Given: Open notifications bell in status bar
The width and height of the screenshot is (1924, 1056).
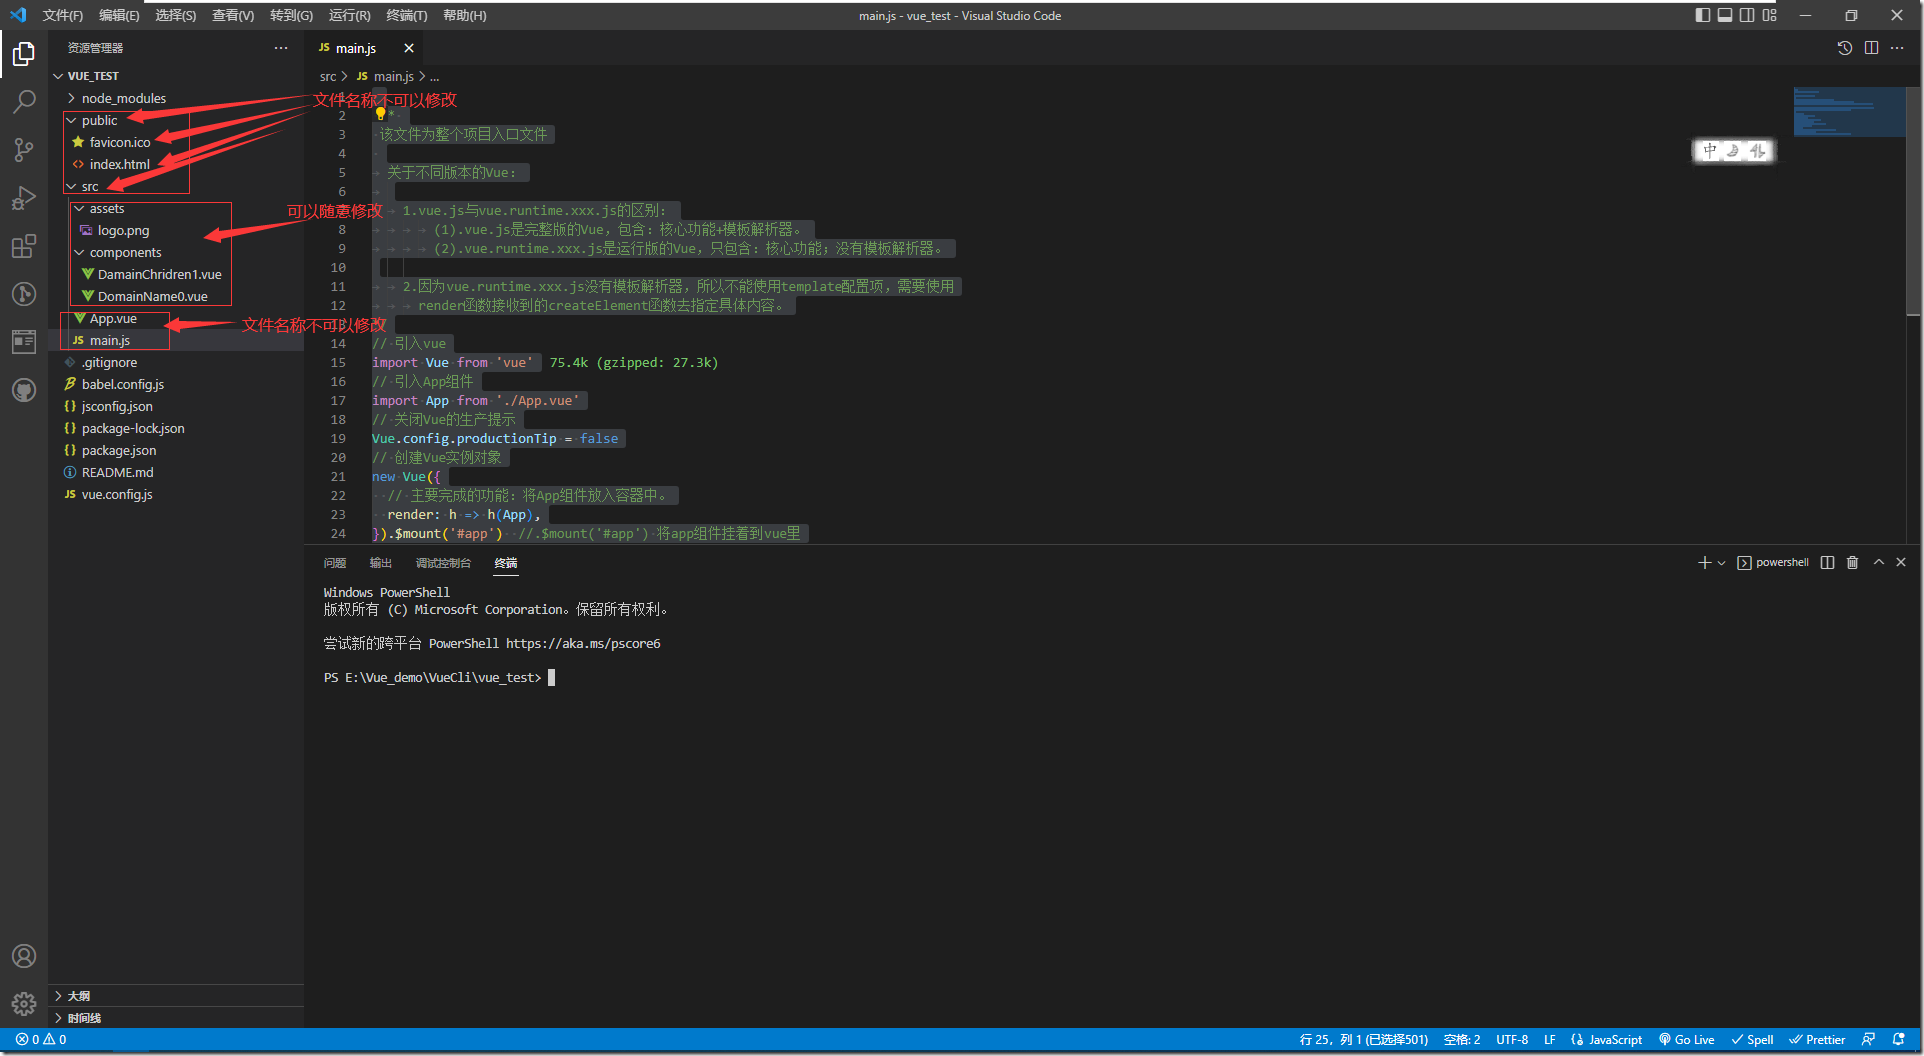Looking at the screenshot, I should (1898, 1040).
